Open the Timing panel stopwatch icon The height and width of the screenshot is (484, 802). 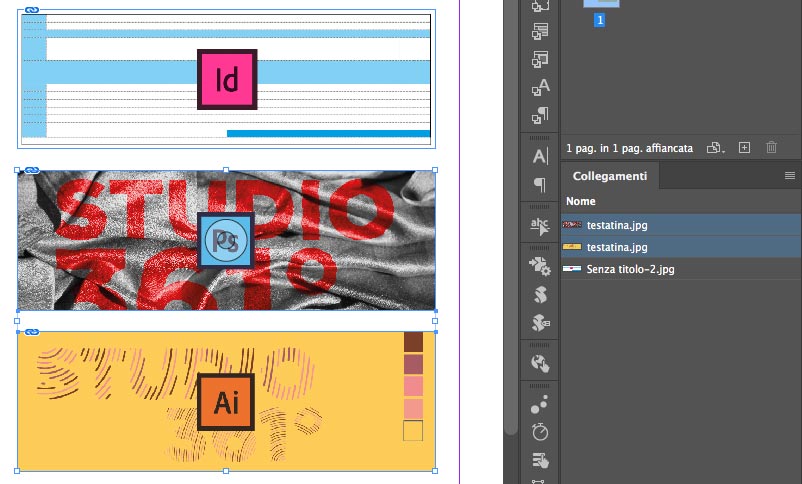click(x=540, y=432)
